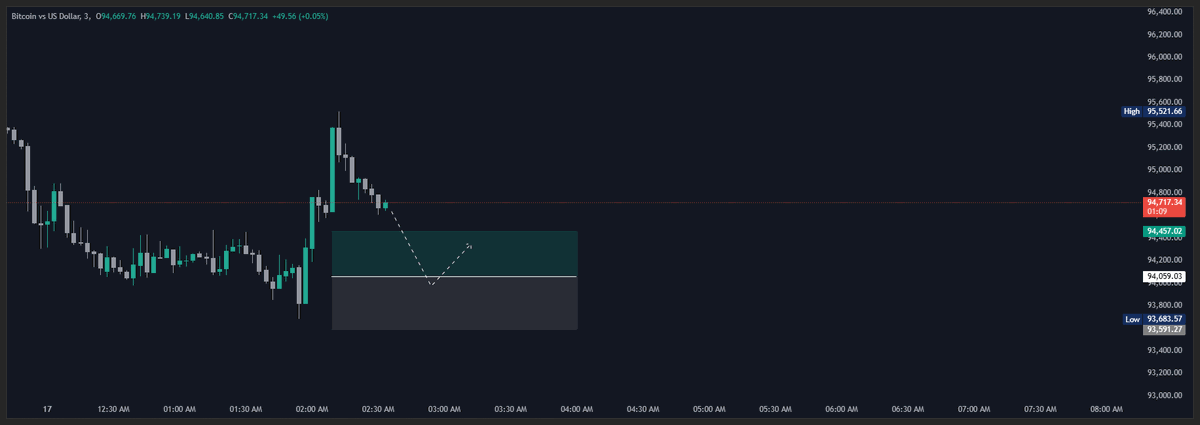Click the low value L94,640.85
Screen dimensions: 1200x425
[205, 16]
